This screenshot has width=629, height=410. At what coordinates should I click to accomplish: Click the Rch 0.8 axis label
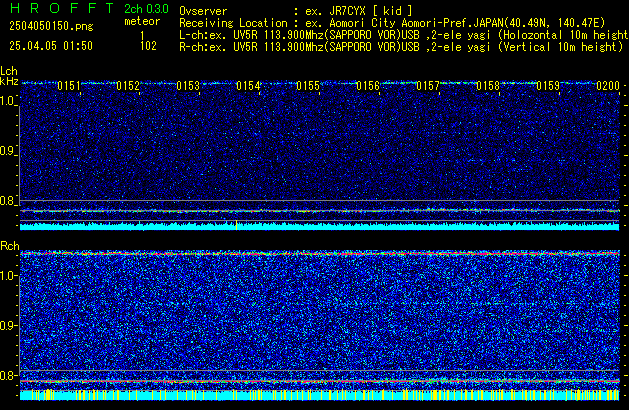tap(8, 375)
